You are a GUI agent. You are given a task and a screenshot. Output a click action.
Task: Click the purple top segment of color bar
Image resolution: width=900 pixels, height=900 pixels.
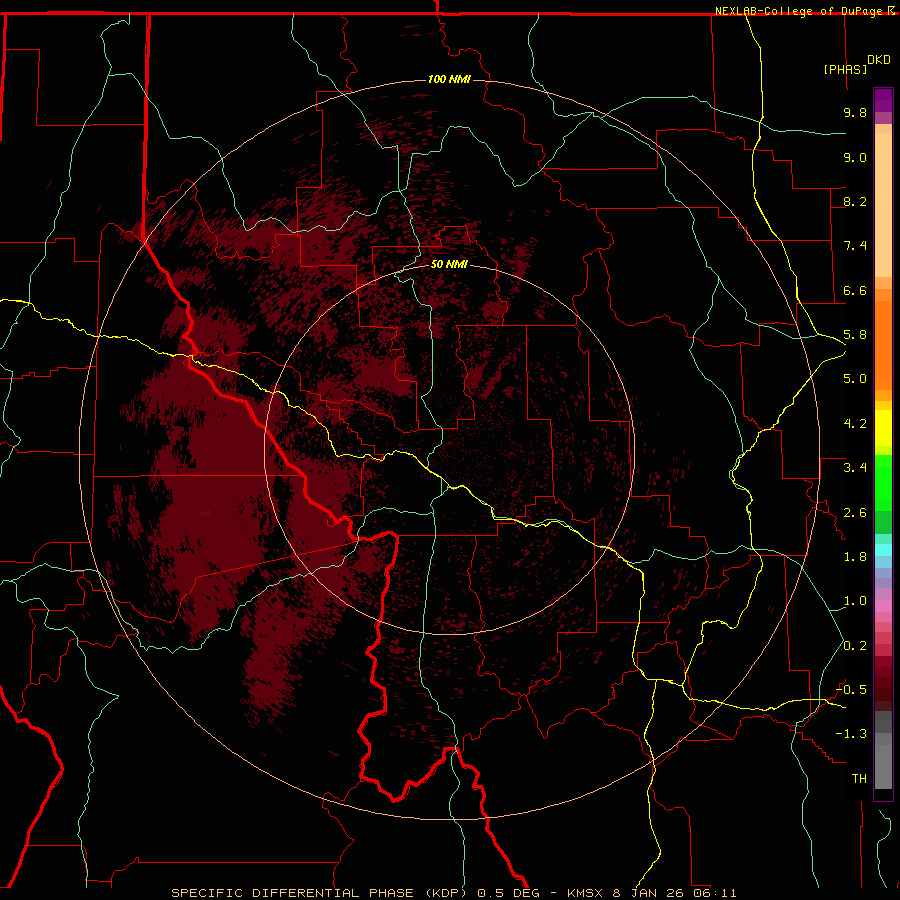coord(883,100)
